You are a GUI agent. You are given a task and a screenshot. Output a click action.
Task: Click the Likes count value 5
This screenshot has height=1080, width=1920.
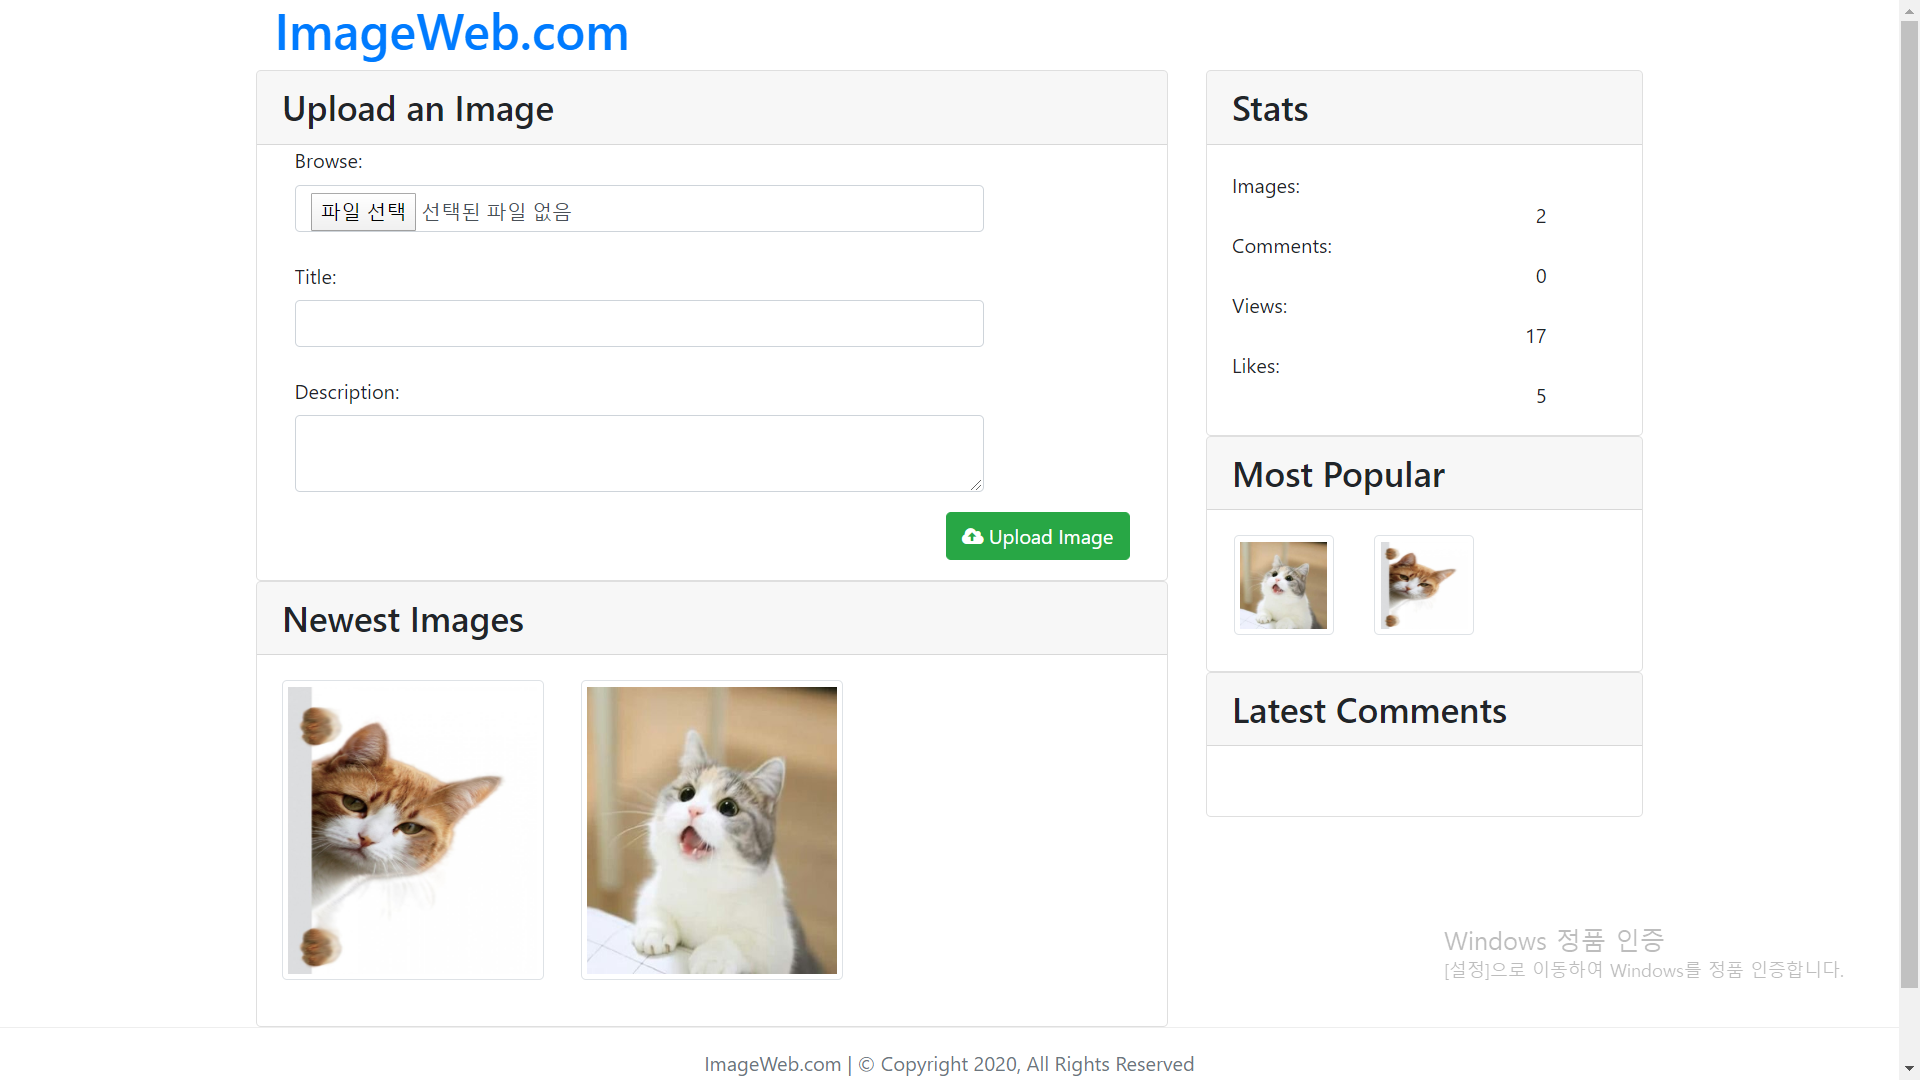click(1541, 396)
